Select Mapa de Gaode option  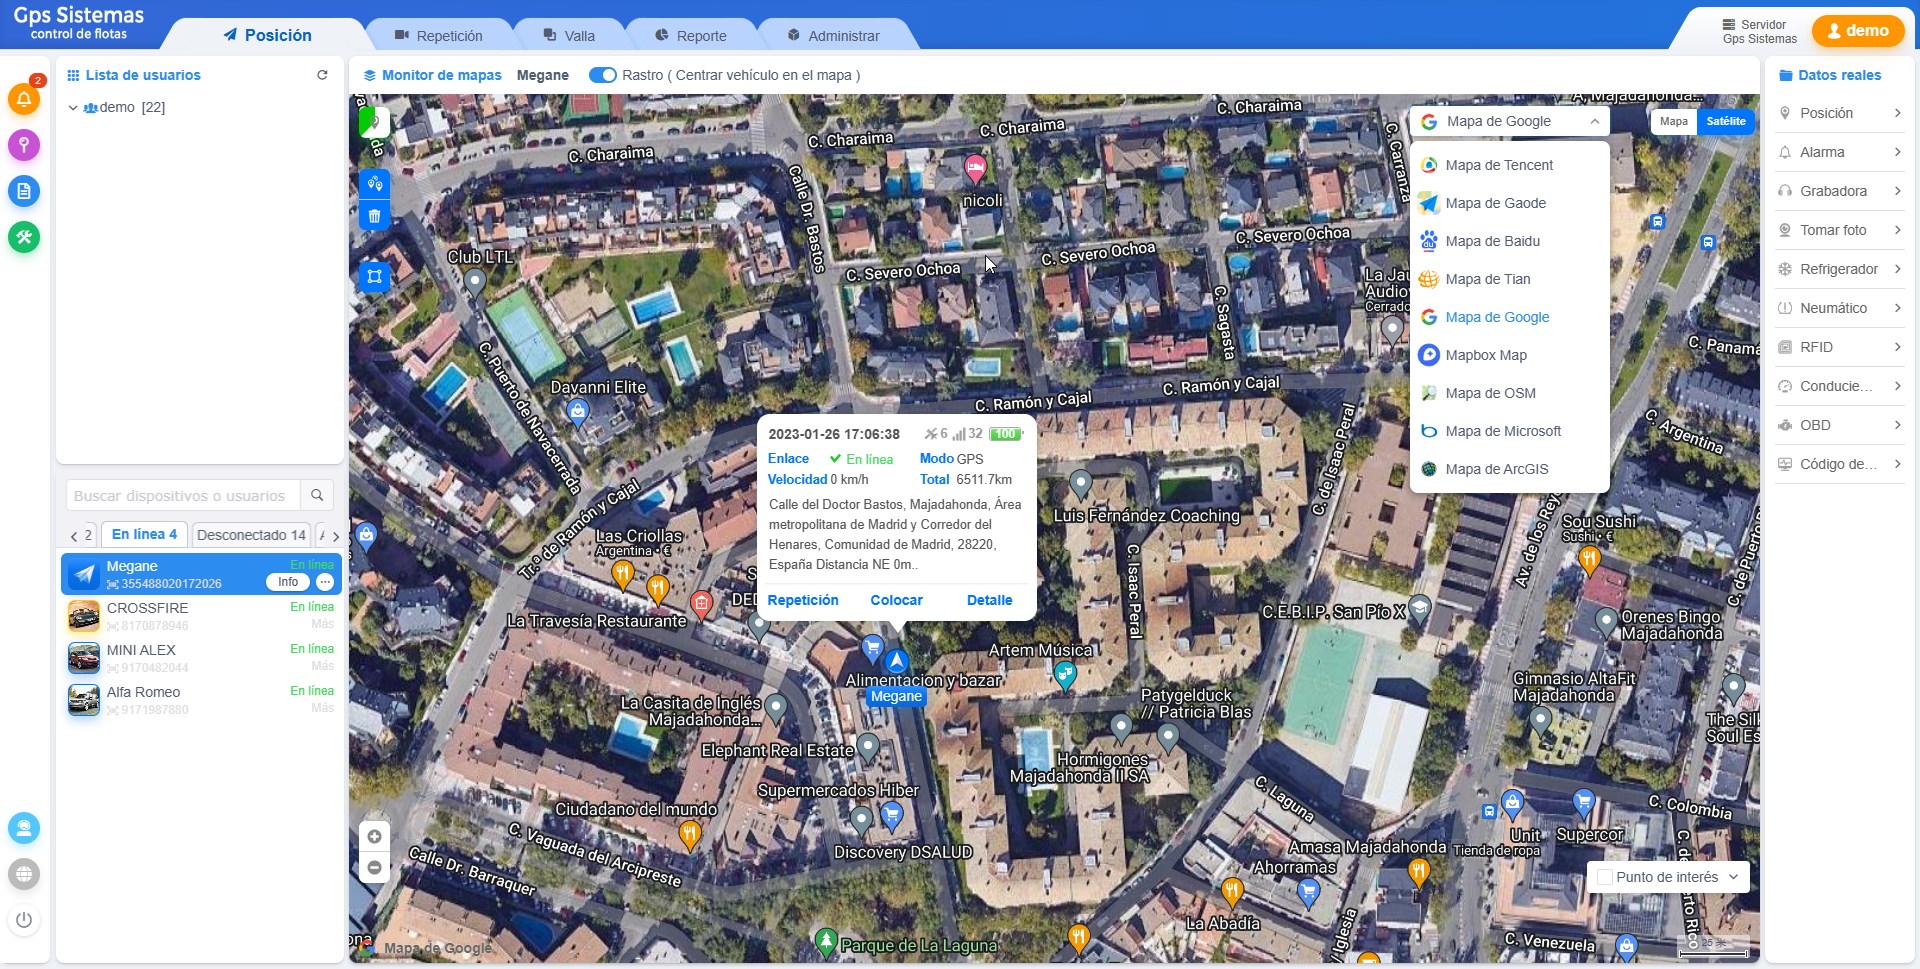1509,203
